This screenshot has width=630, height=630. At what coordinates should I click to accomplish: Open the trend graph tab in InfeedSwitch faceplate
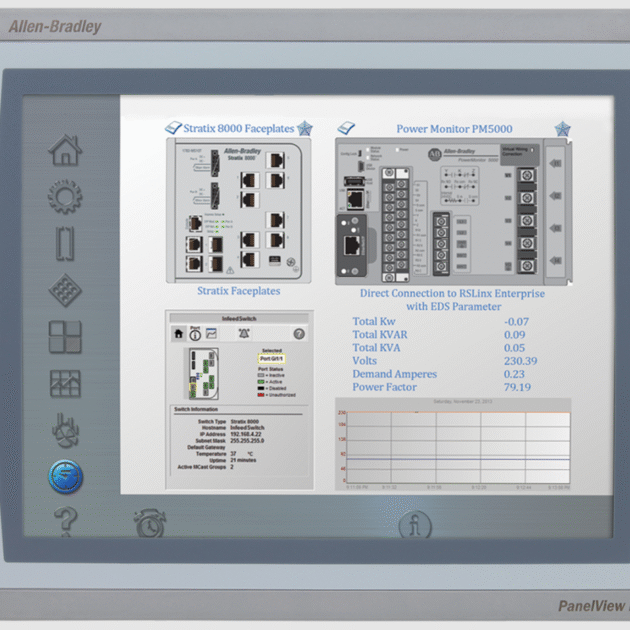[x=211, y=334]
